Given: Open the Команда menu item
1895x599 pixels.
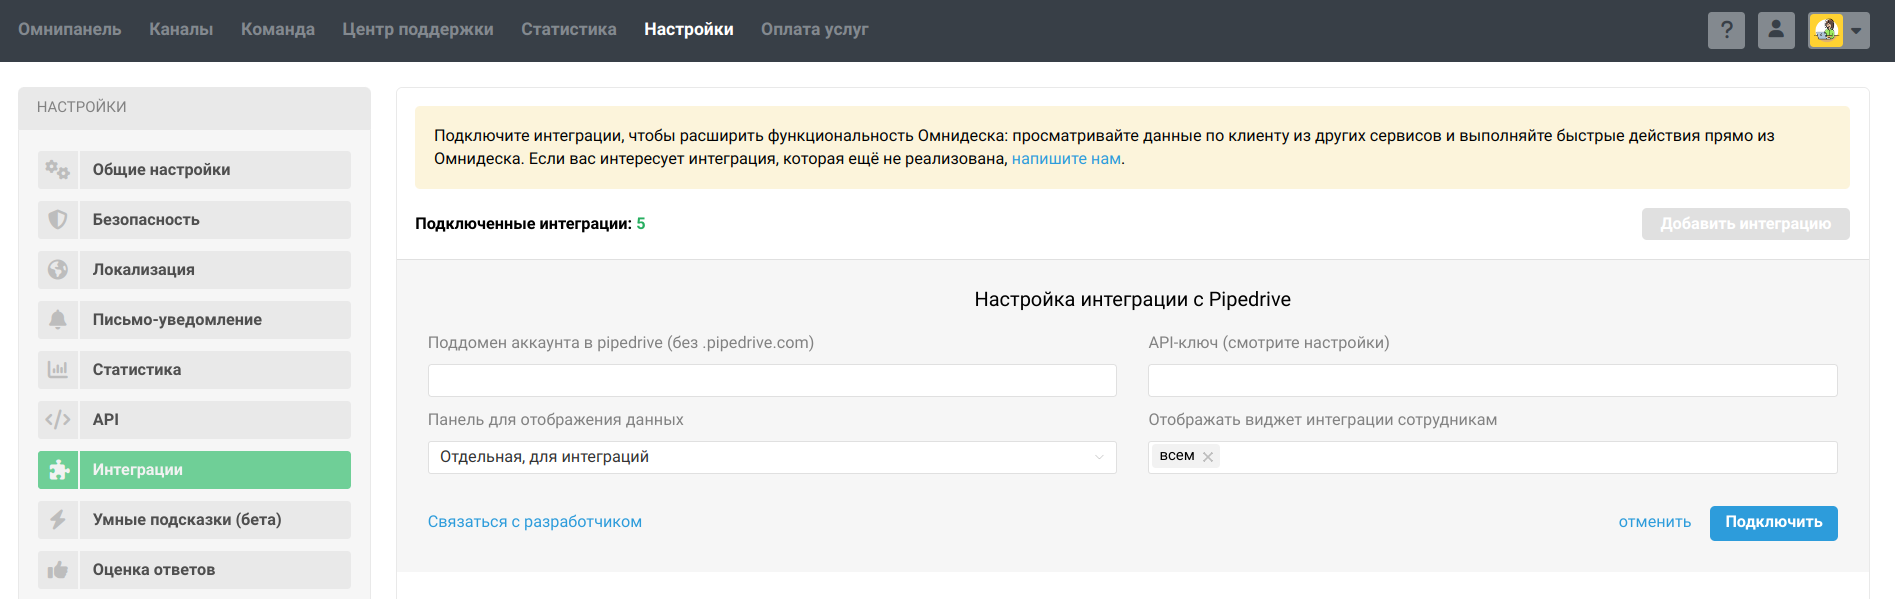Looking at the screenshot, I should pyautogui.click(x=278, y=29).
